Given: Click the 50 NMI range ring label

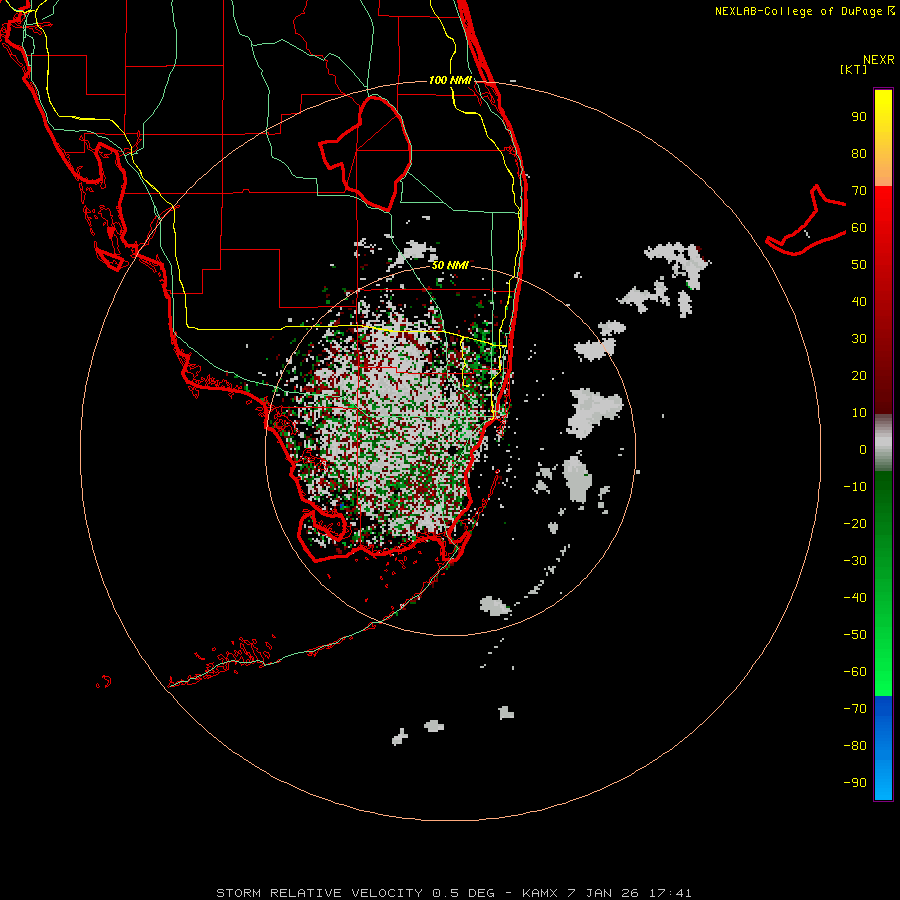Looking at the screenshot, I should 450,265.
